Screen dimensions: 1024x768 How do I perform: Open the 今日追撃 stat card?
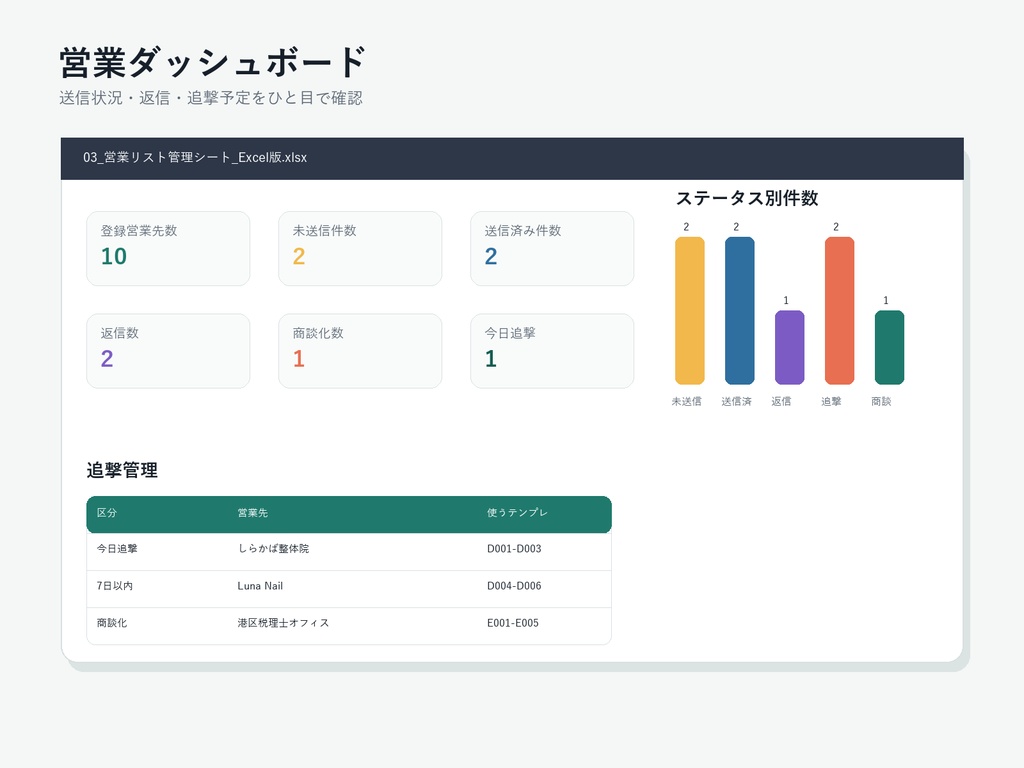[x=552, y=351]
